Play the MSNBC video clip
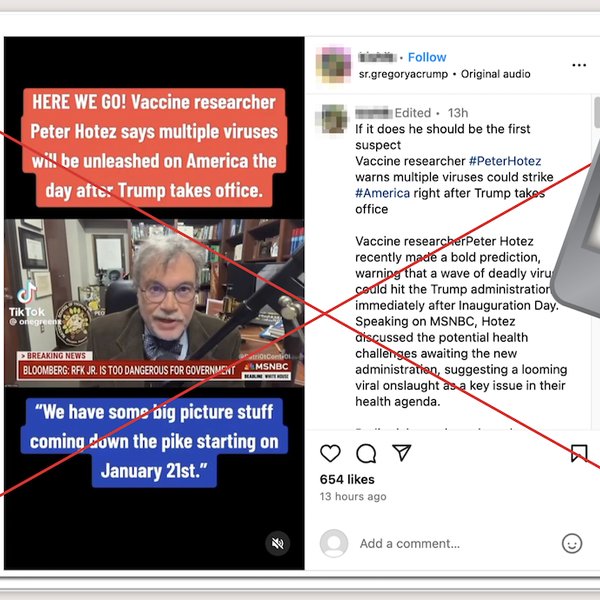 coord(154,303)
